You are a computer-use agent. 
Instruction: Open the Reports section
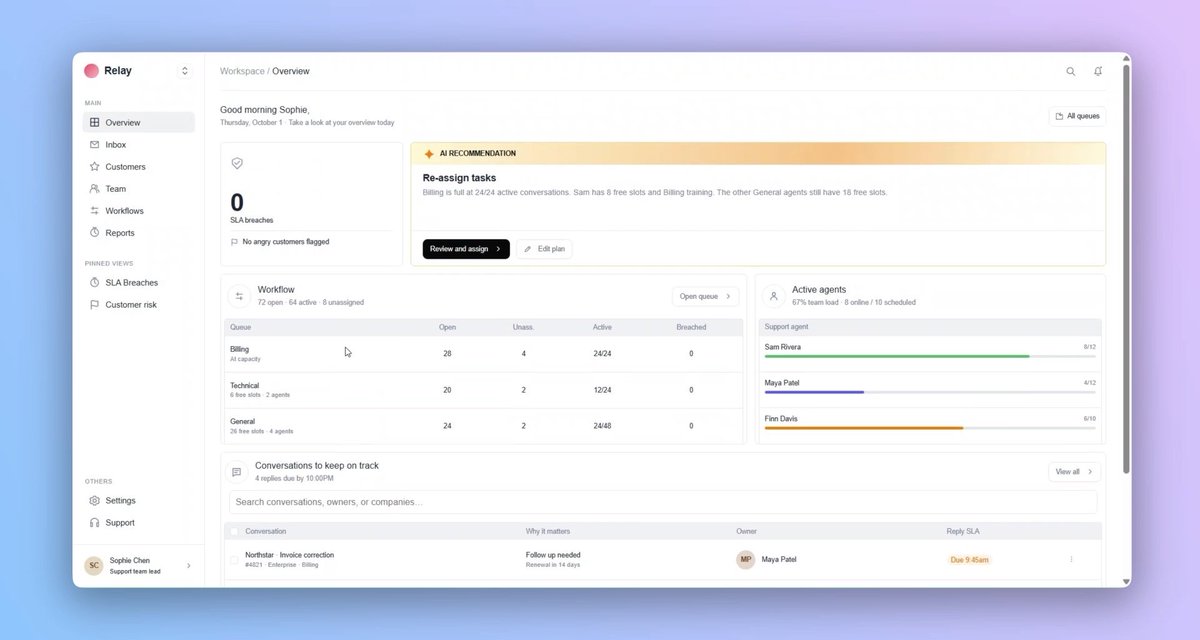tap(139, 233)
